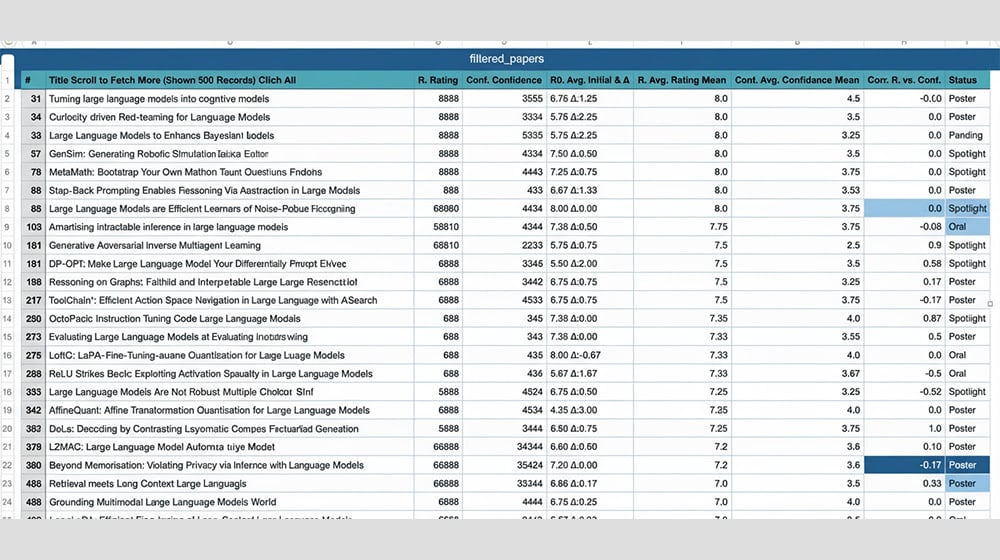The image size is (1000, 560).
Task: Click the R. Rating column header
Action: pyautogui.click(x=437, y=80)
